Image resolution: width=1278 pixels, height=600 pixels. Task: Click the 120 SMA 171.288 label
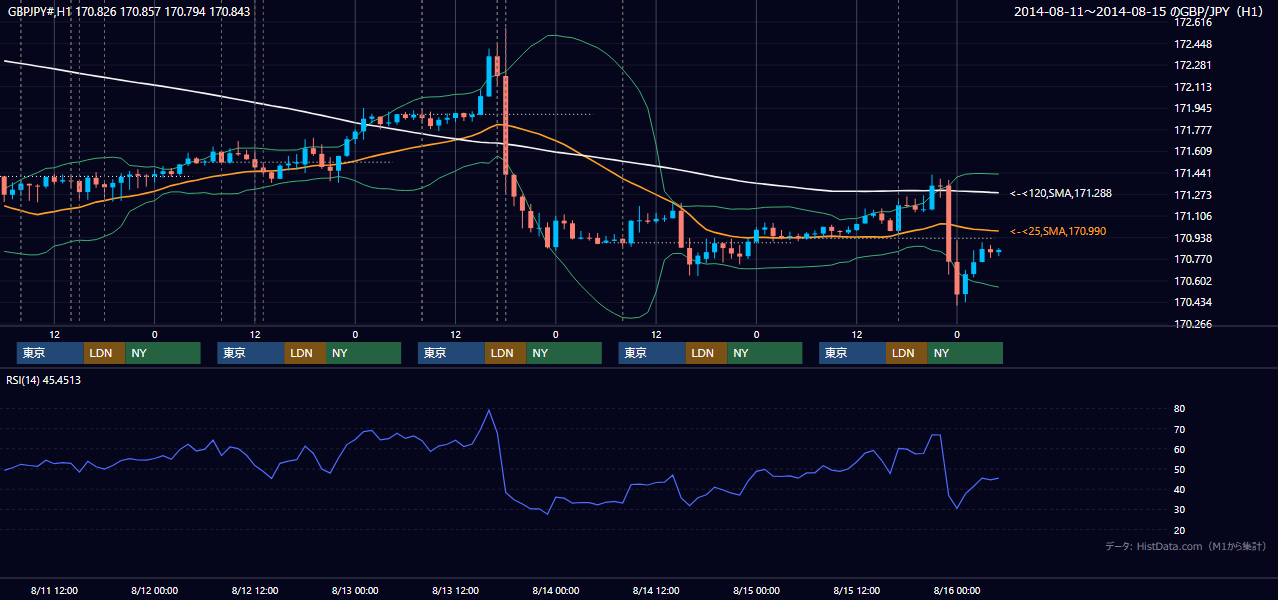(x=1061, y=193)
